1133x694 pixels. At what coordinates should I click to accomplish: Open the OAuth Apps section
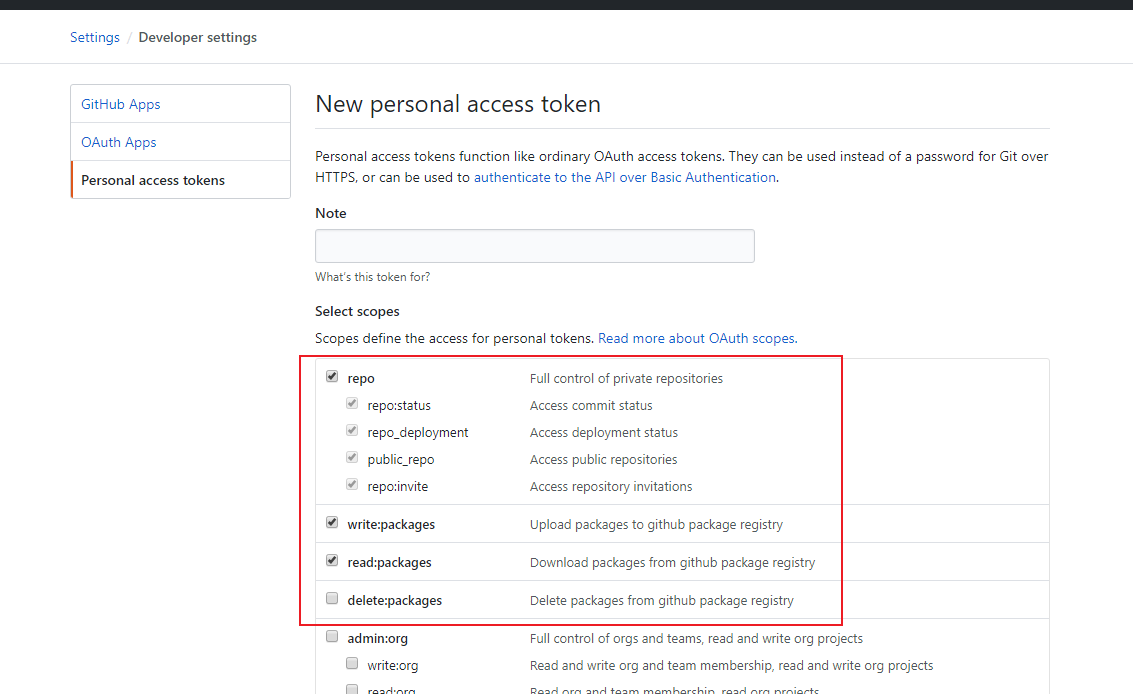[x=119, y=142]
